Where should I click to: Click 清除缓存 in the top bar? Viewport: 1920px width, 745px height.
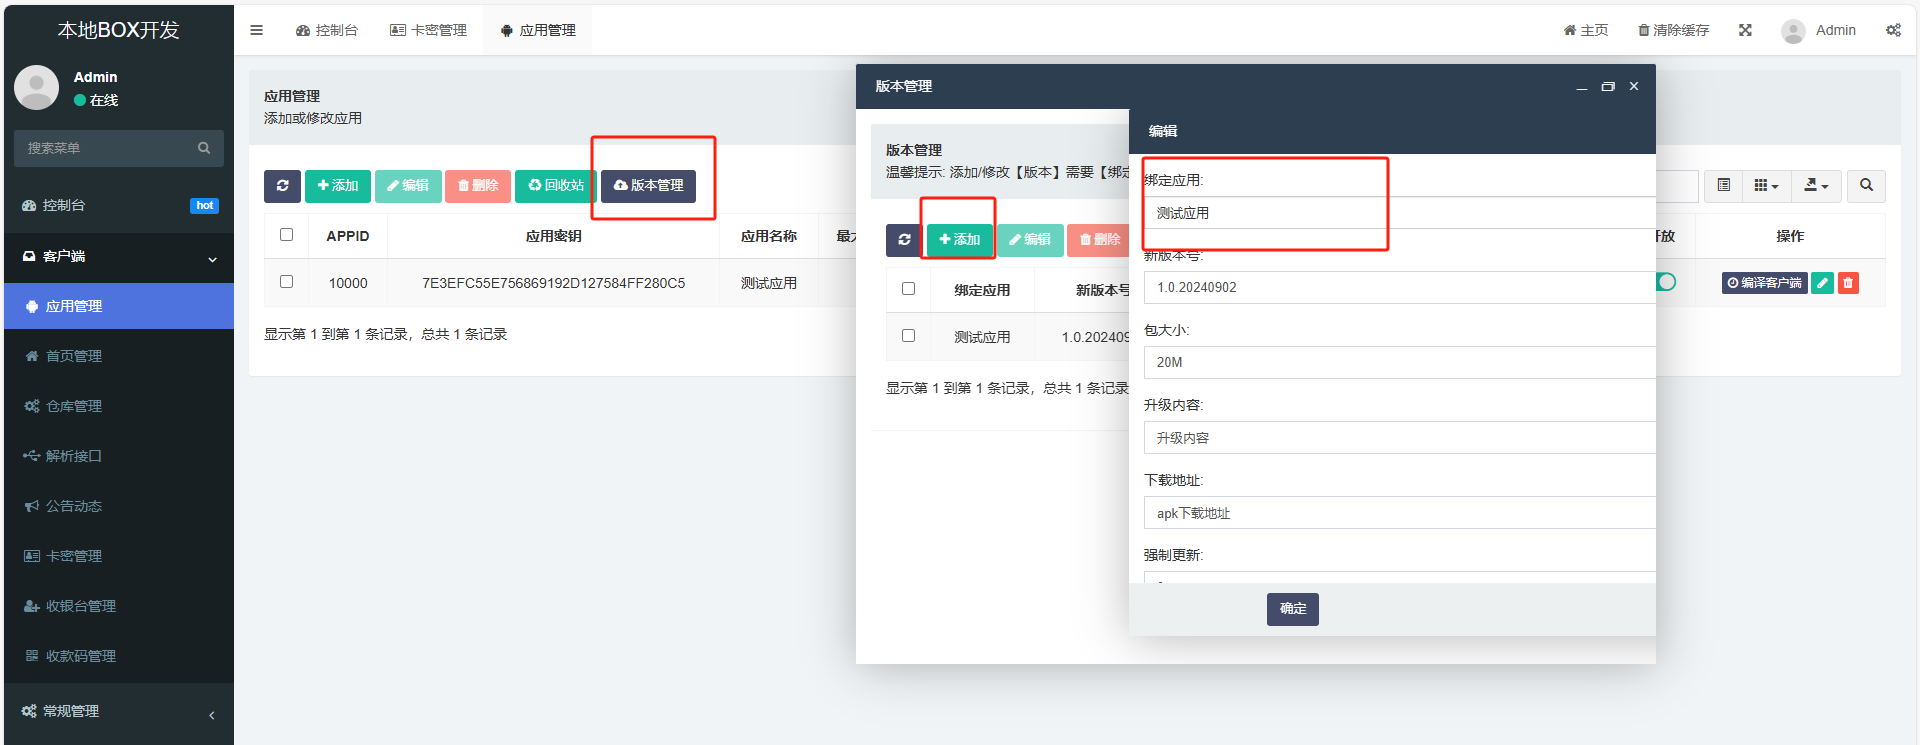[1673, 30]
